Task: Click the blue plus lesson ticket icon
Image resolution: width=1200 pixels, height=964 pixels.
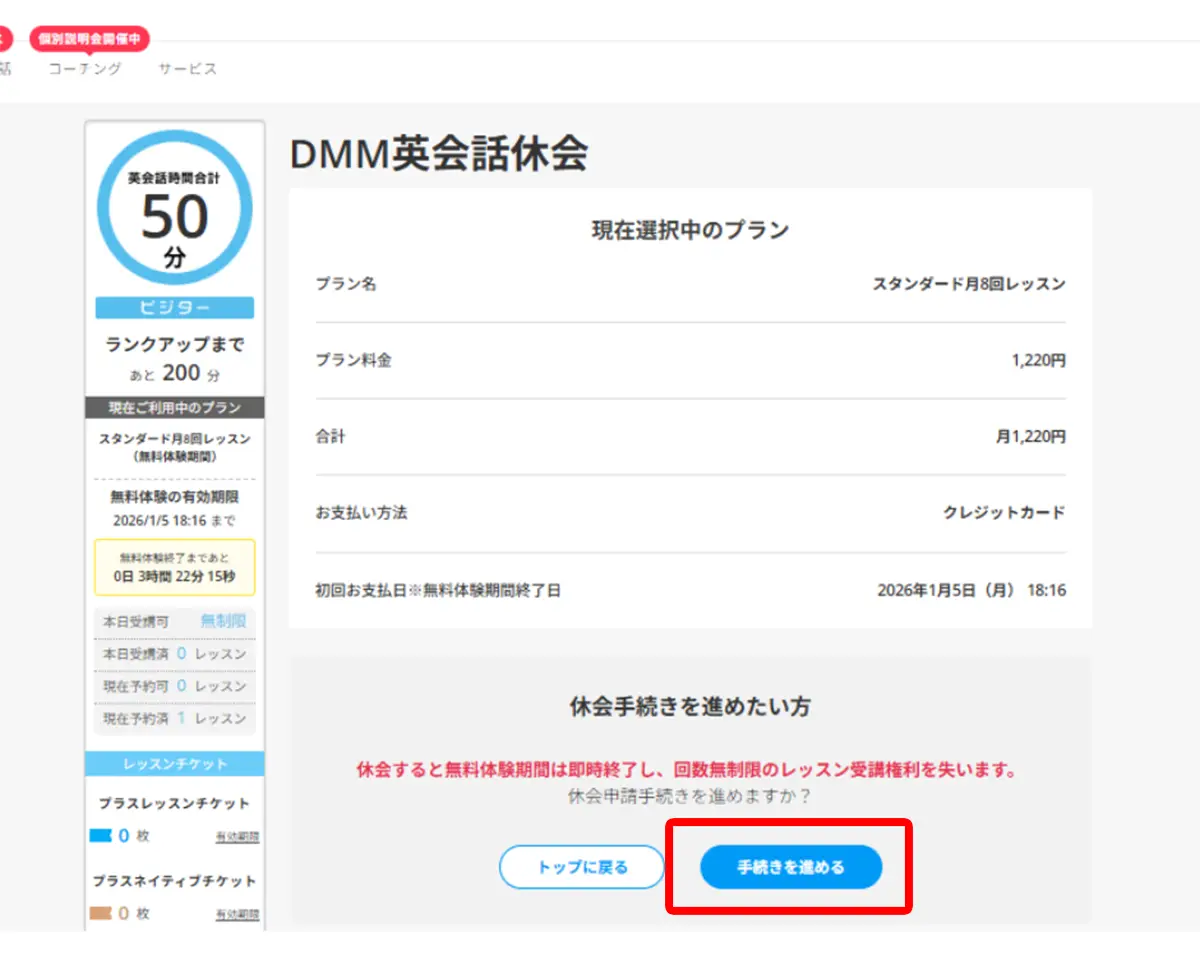Action: [101, 836]
